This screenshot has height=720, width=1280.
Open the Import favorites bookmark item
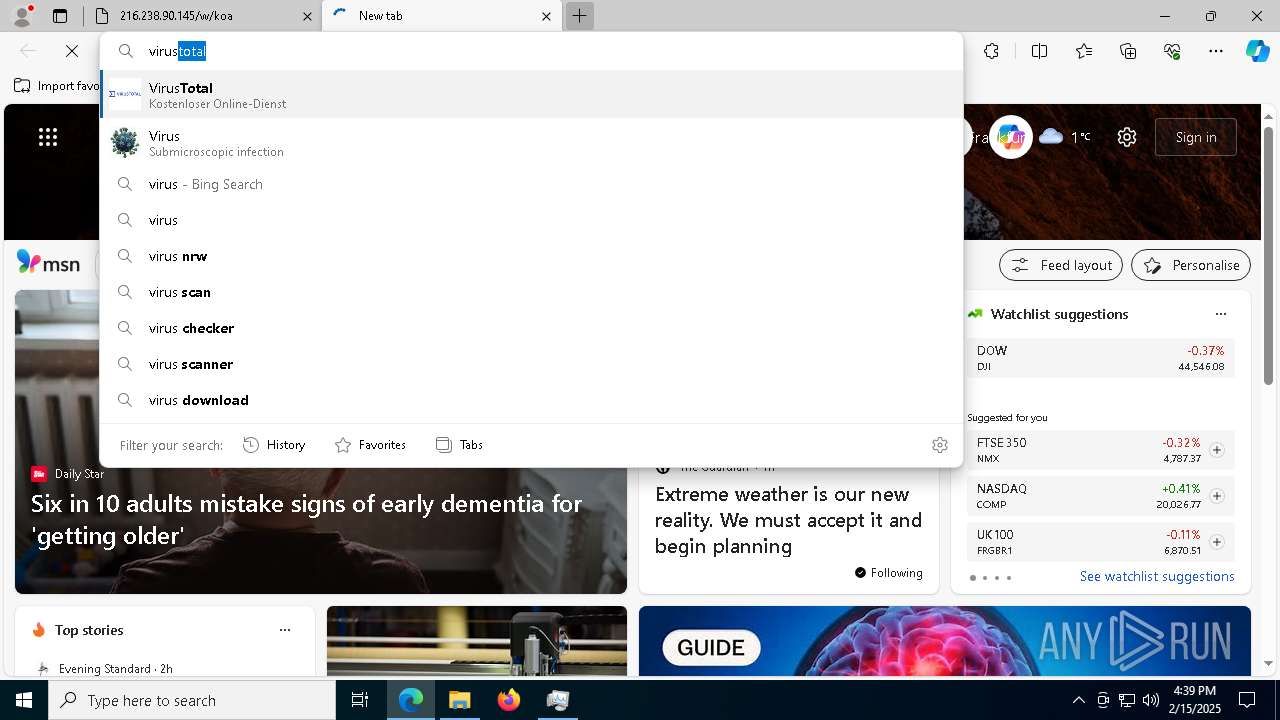pyautogui.click(x=56, y=86)
